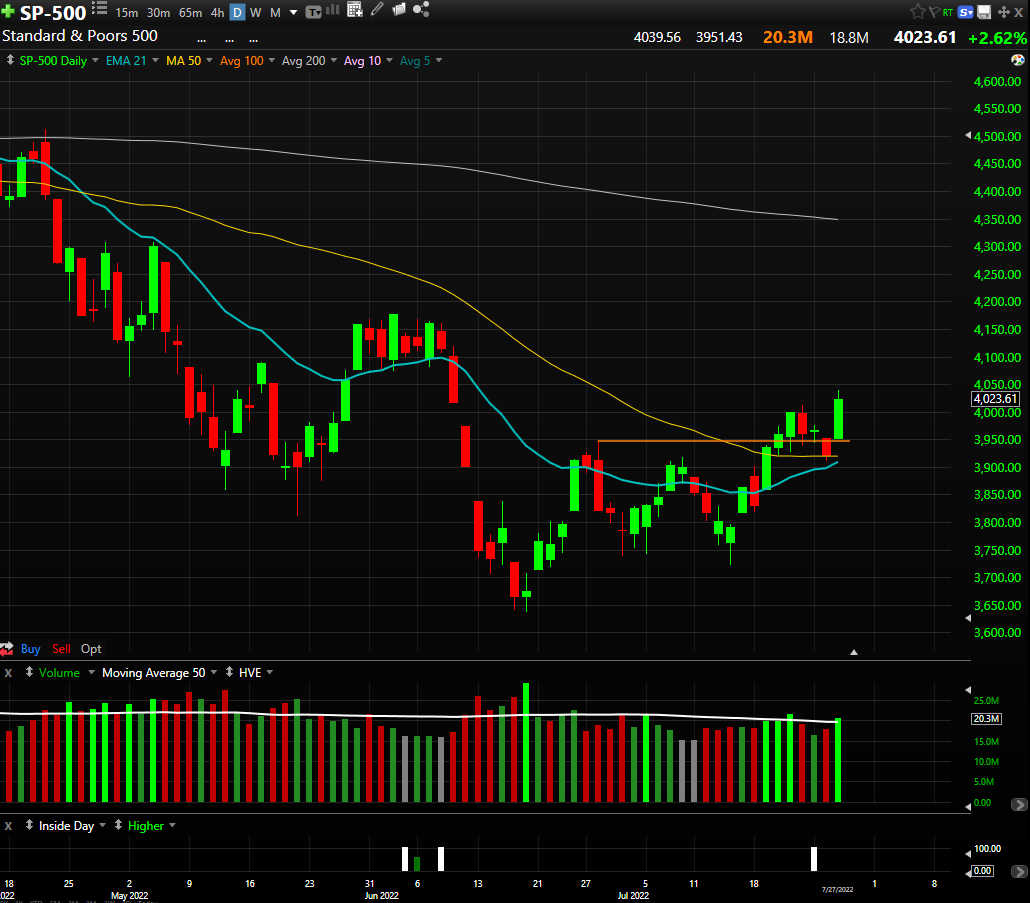Image resolution: width=1030 pixels, height=903 pixels.
Task: Click the reorder arrows next to HVE
Action: (x=229, y=672)
